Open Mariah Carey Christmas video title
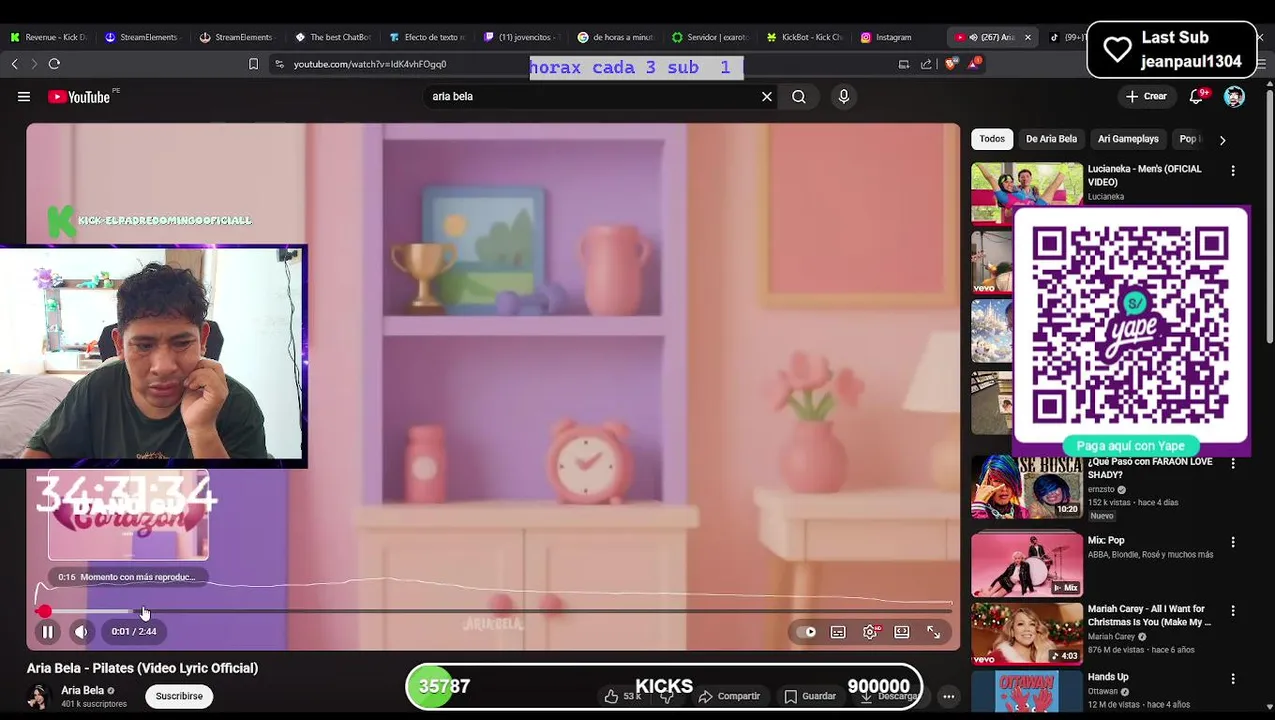 coord(1149,615)
